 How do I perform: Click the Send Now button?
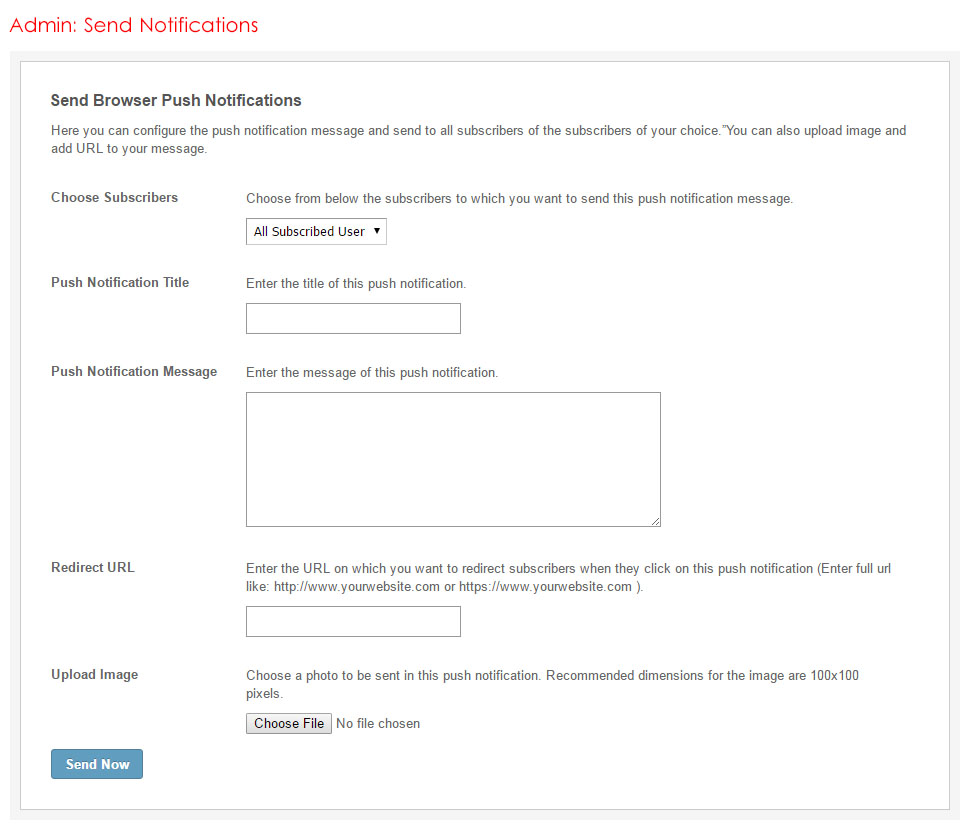point(97,764)
